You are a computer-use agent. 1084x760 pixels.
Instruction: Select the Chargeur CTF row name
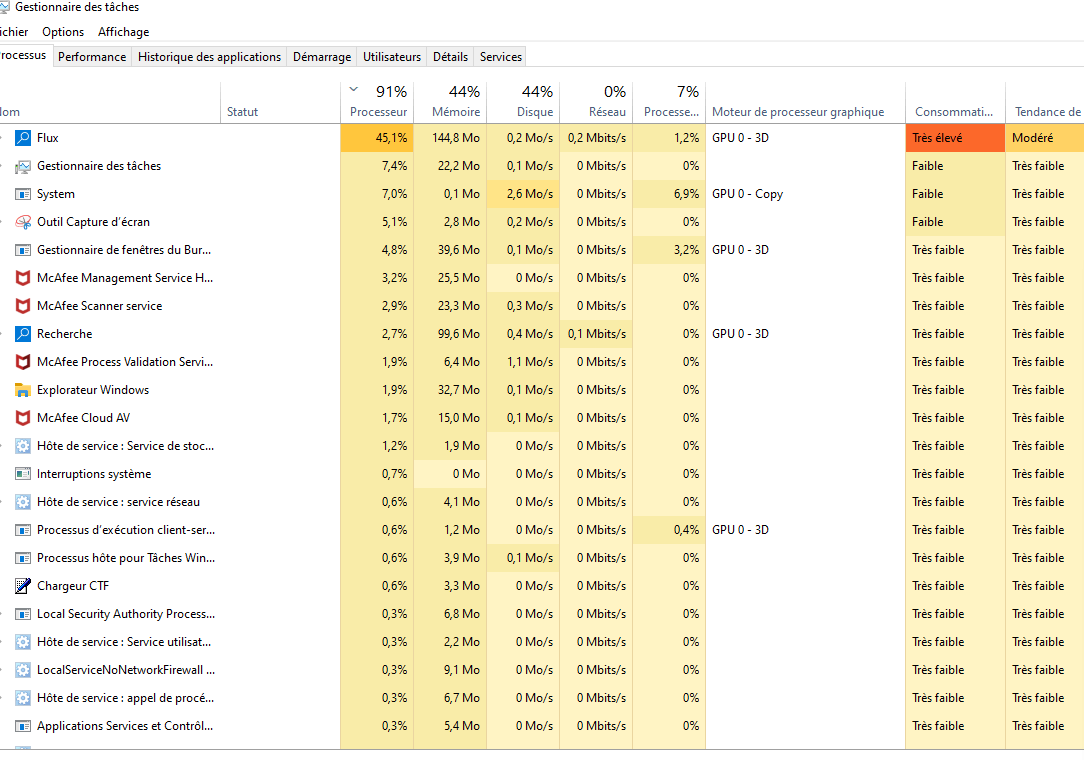(x=73, y=586)
